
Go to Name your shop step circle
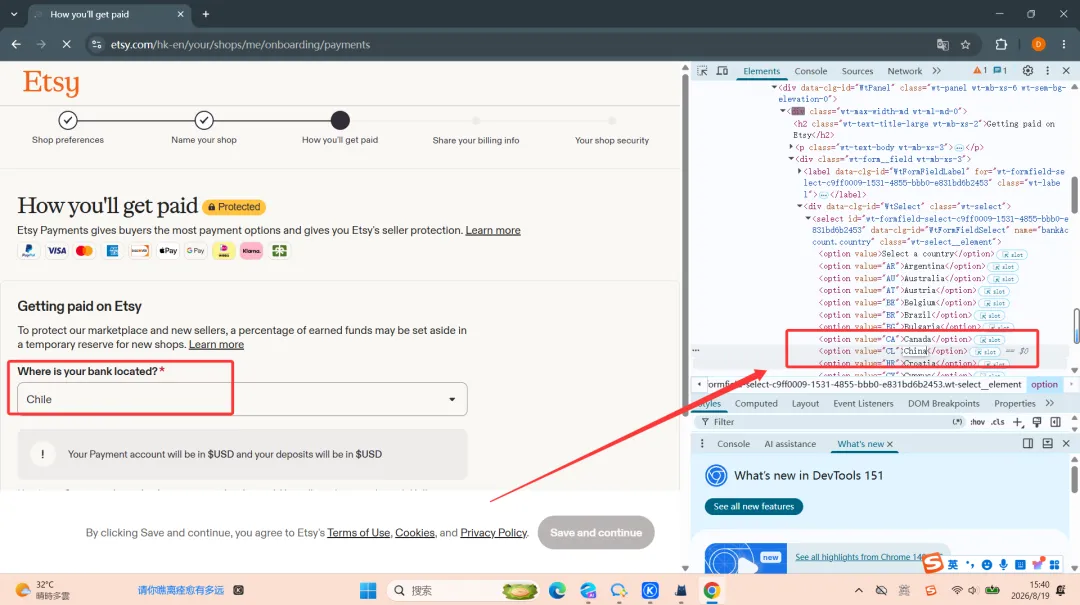(x=204, y=121)
